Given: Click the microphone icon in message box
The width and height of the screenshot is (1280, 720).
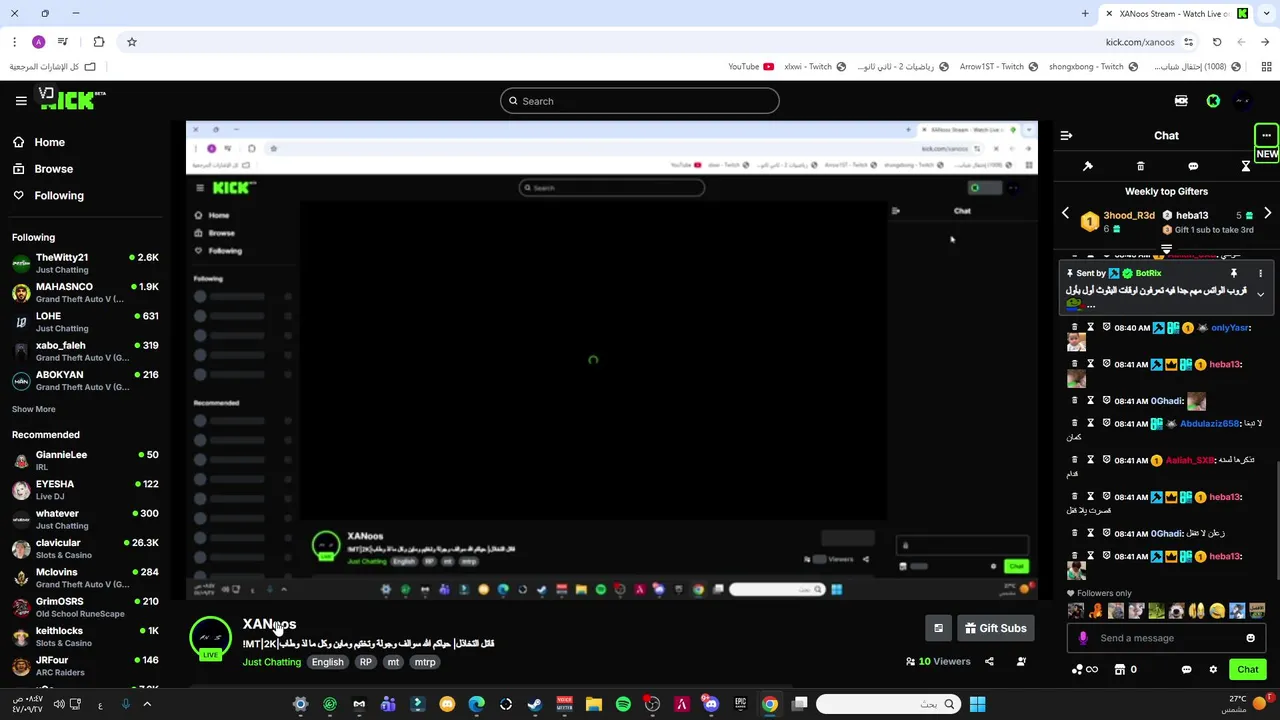Looking at the screenshot, I should pos(1083,638).
